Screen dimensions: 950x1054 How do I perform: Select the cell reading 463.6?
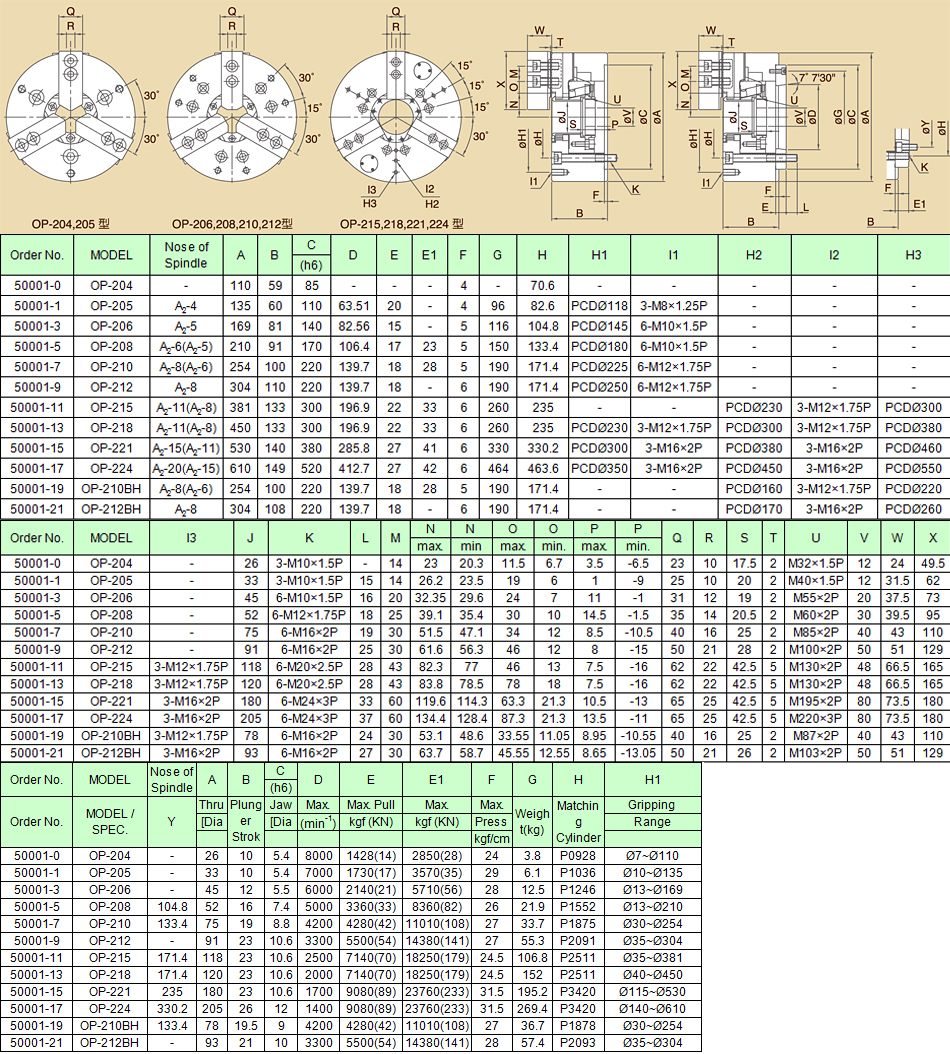pos(542,469)
